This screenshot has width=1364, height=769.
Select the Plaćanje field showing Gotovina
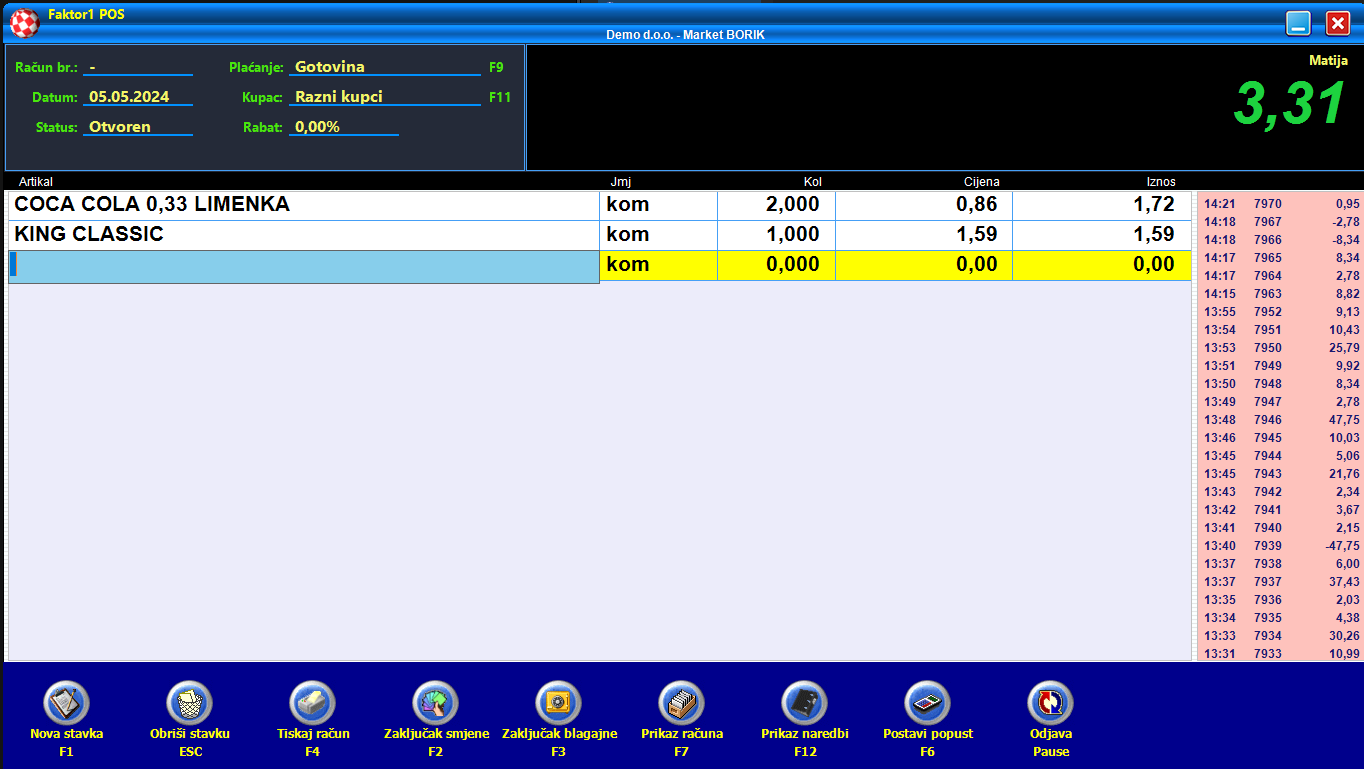pyautogui.click(x=385, y=67)
